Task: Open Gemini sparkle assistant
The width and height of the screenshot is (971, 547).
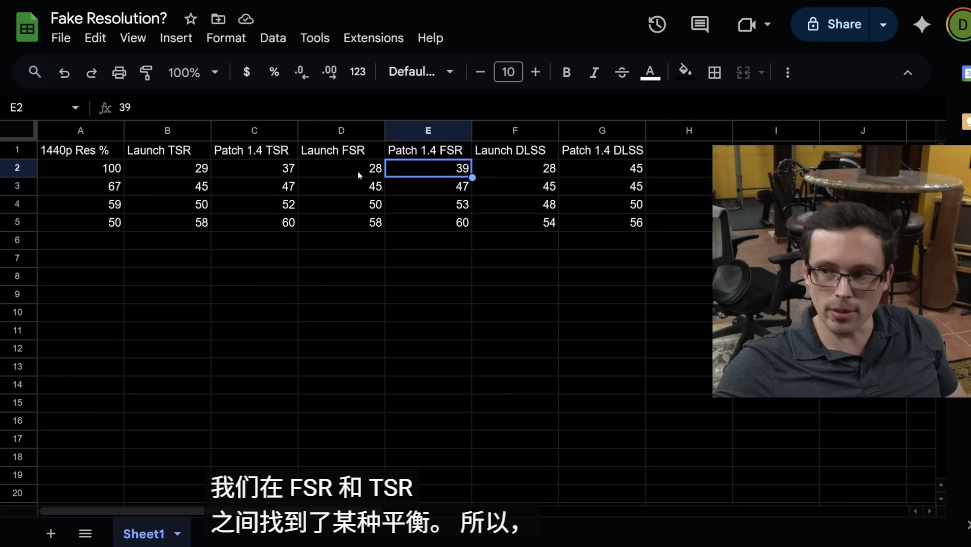Action: (x=921, y=24)
